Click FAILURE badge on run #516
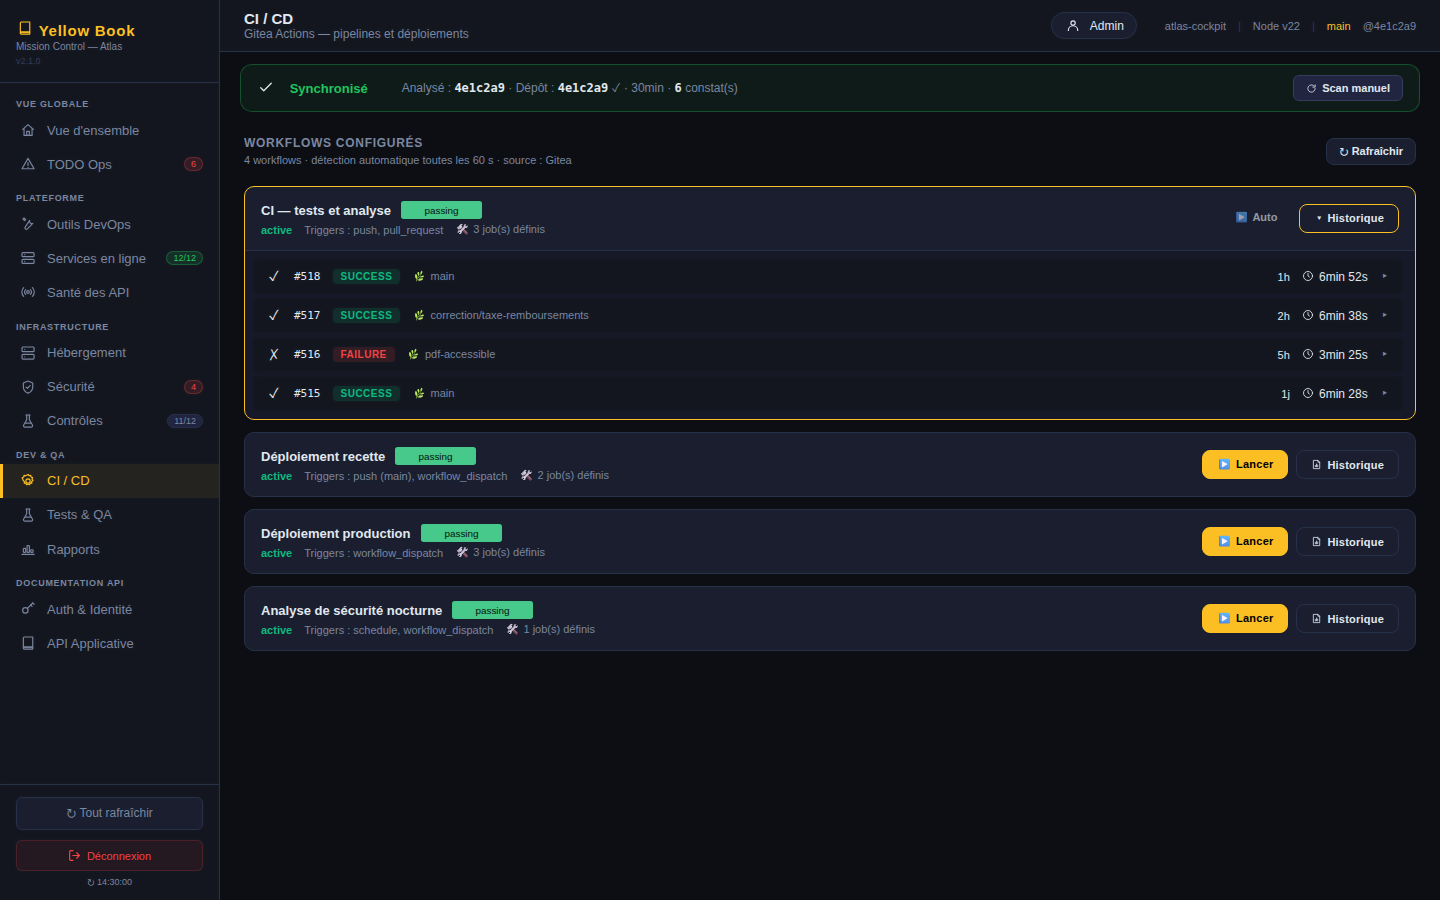The height and width of the screenshot is (900, 1440). point(363,354)
